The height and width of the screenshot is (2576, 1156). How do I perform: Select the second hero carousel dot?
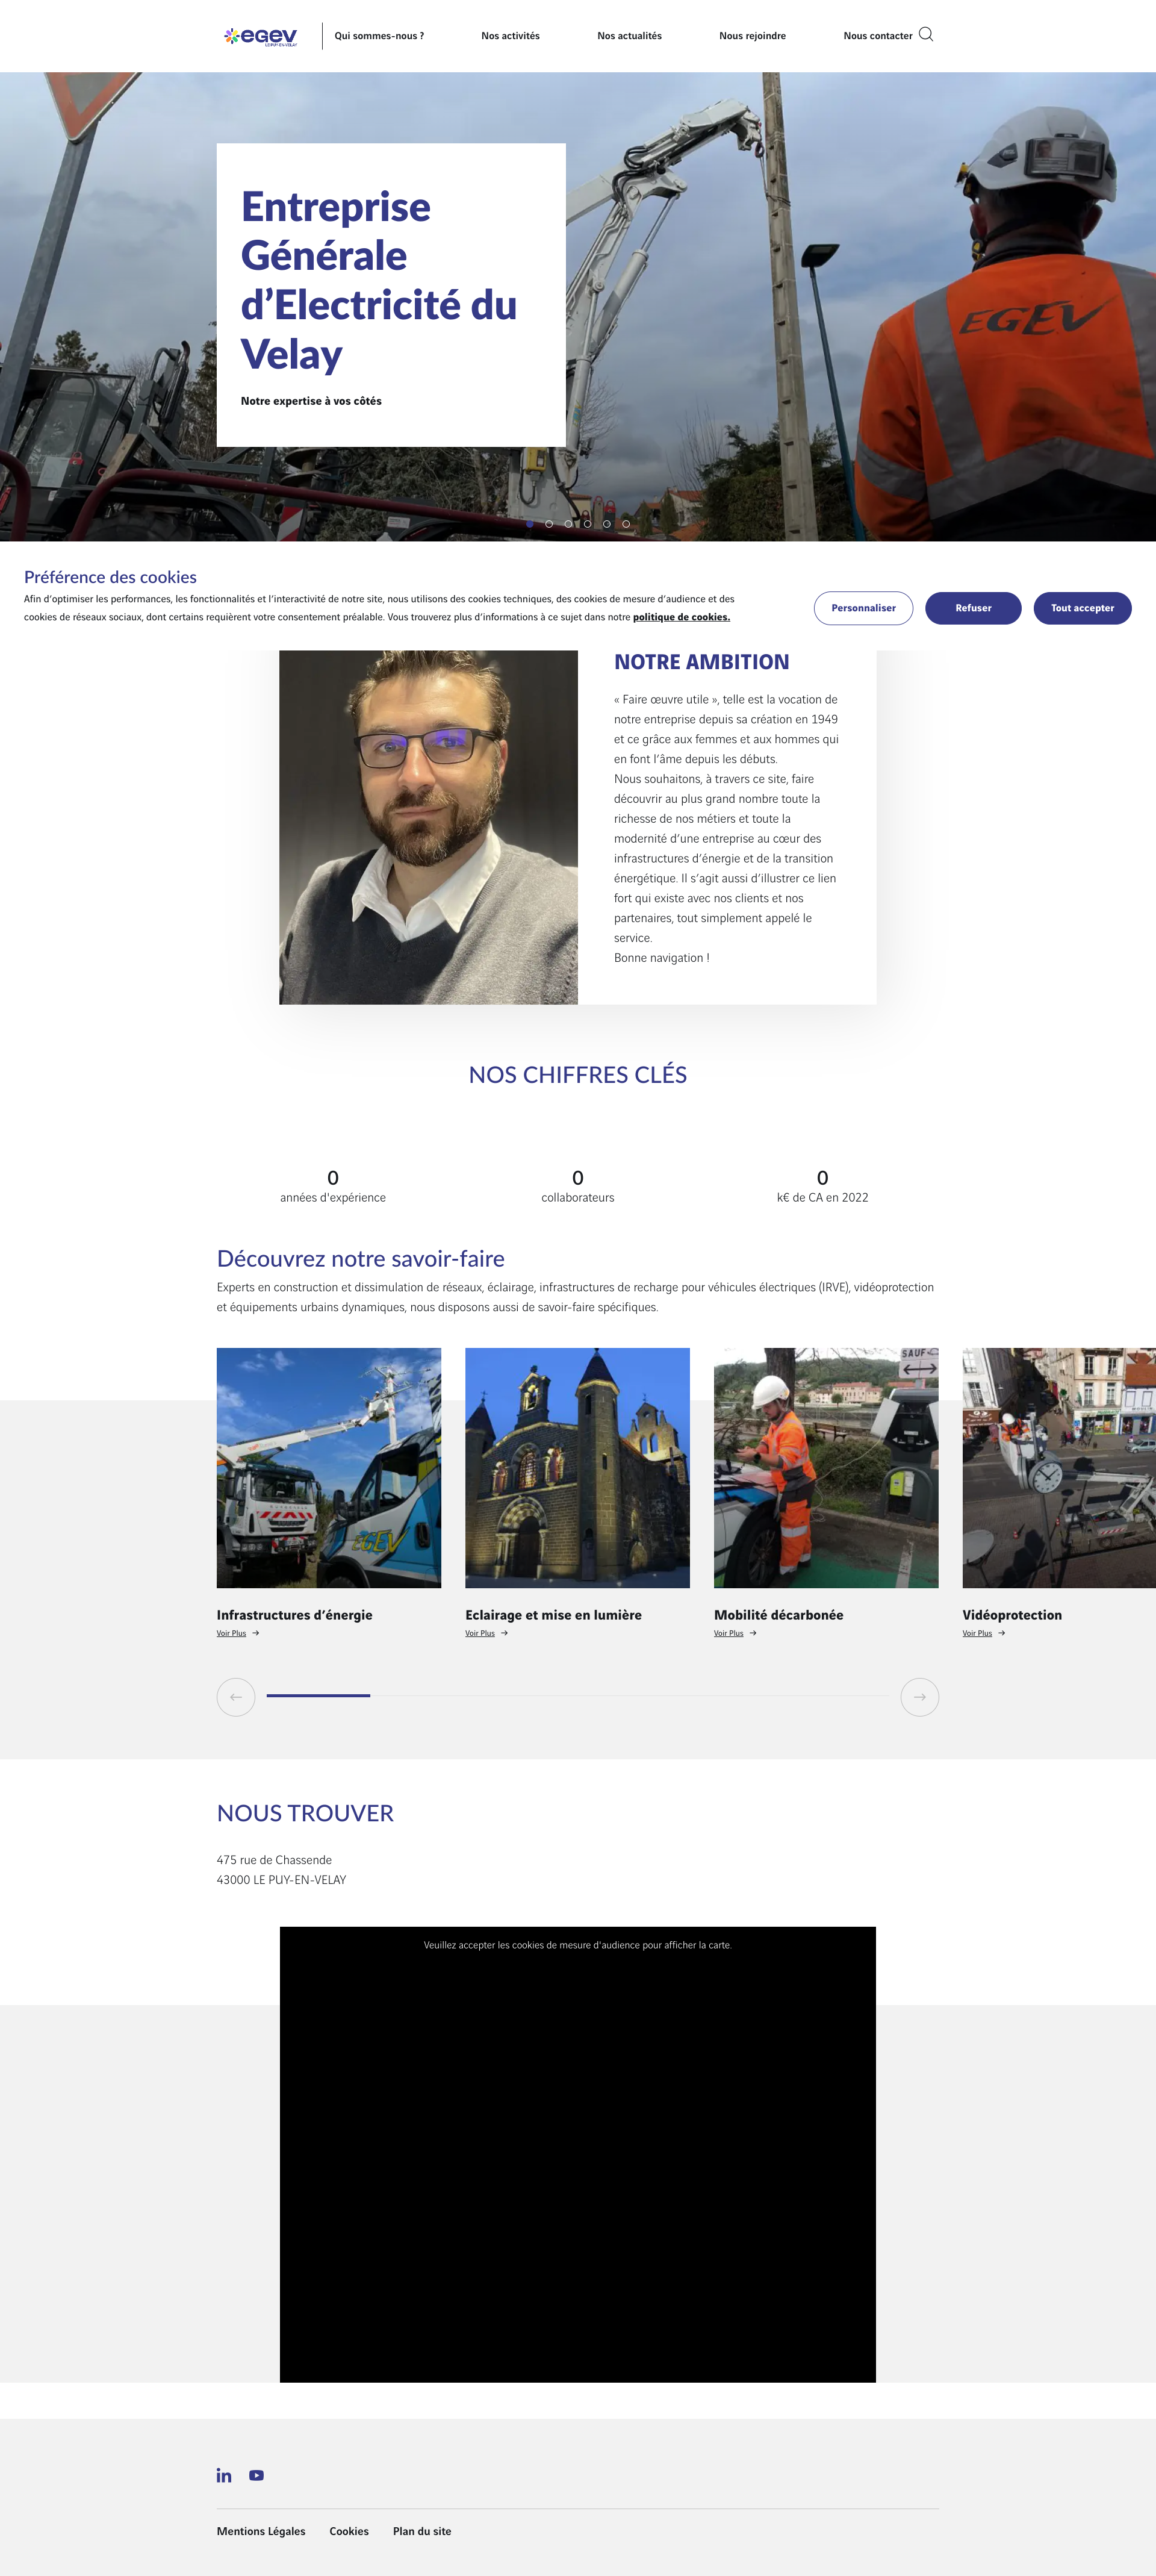[549, 524]
